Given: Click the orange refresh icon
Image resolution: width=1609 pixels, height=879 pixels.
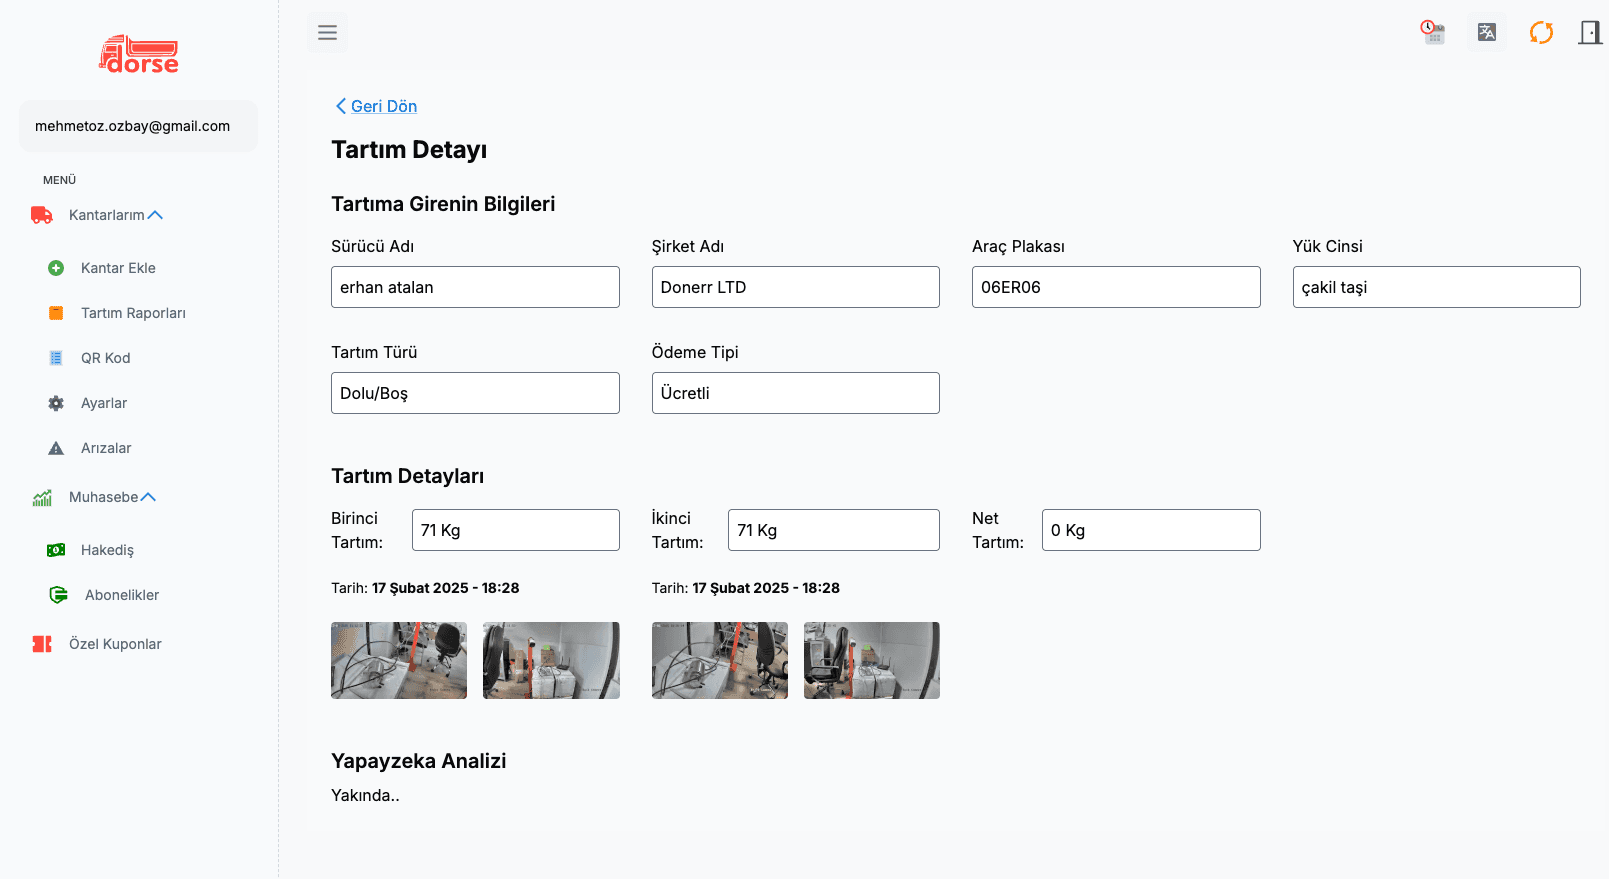Looking at the screenshot, I should point(1541,32).
